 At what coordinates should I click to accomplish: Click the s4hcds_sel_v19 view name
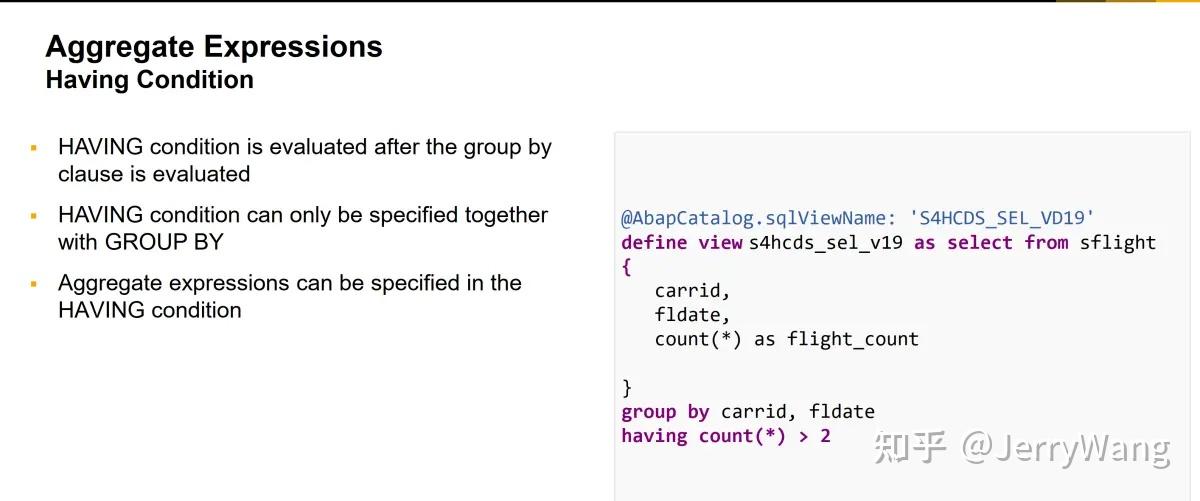[x=827, y=242]
